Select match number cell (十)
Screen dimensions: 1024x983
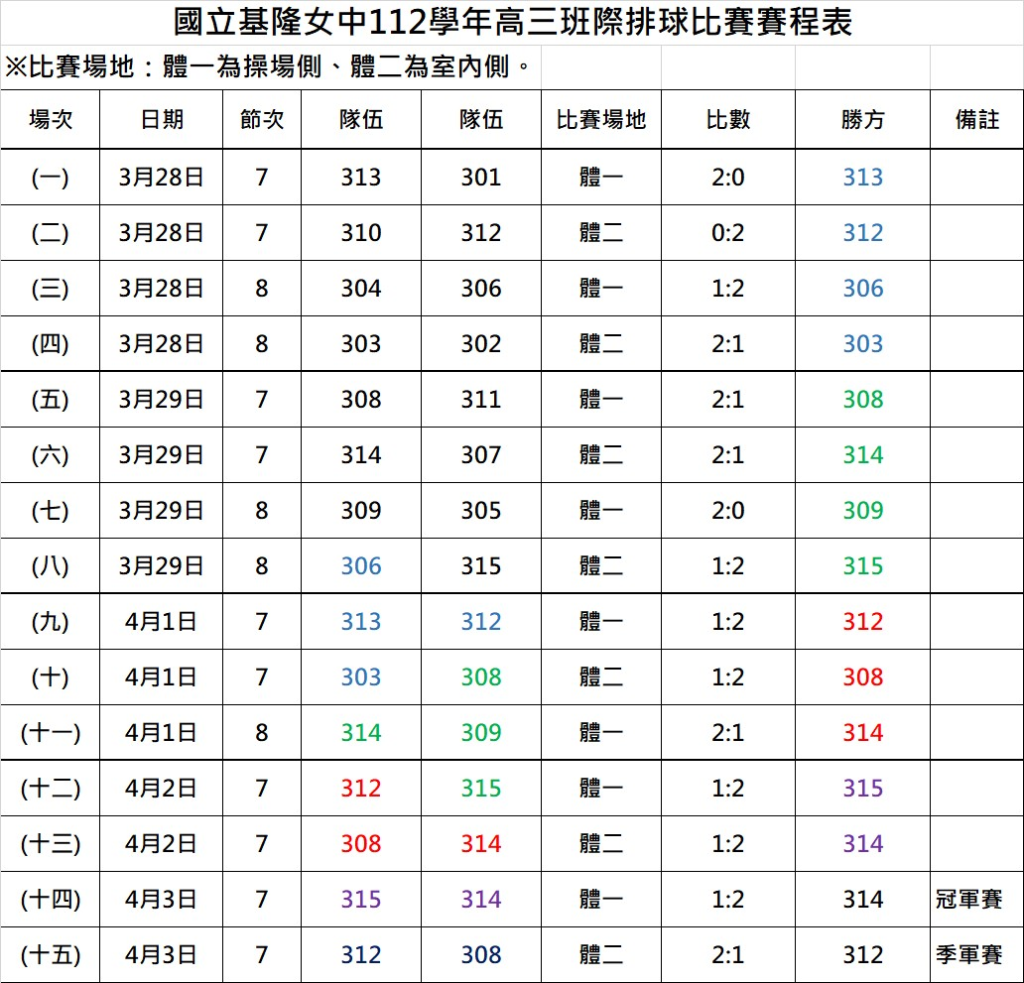tap(50, 677)
